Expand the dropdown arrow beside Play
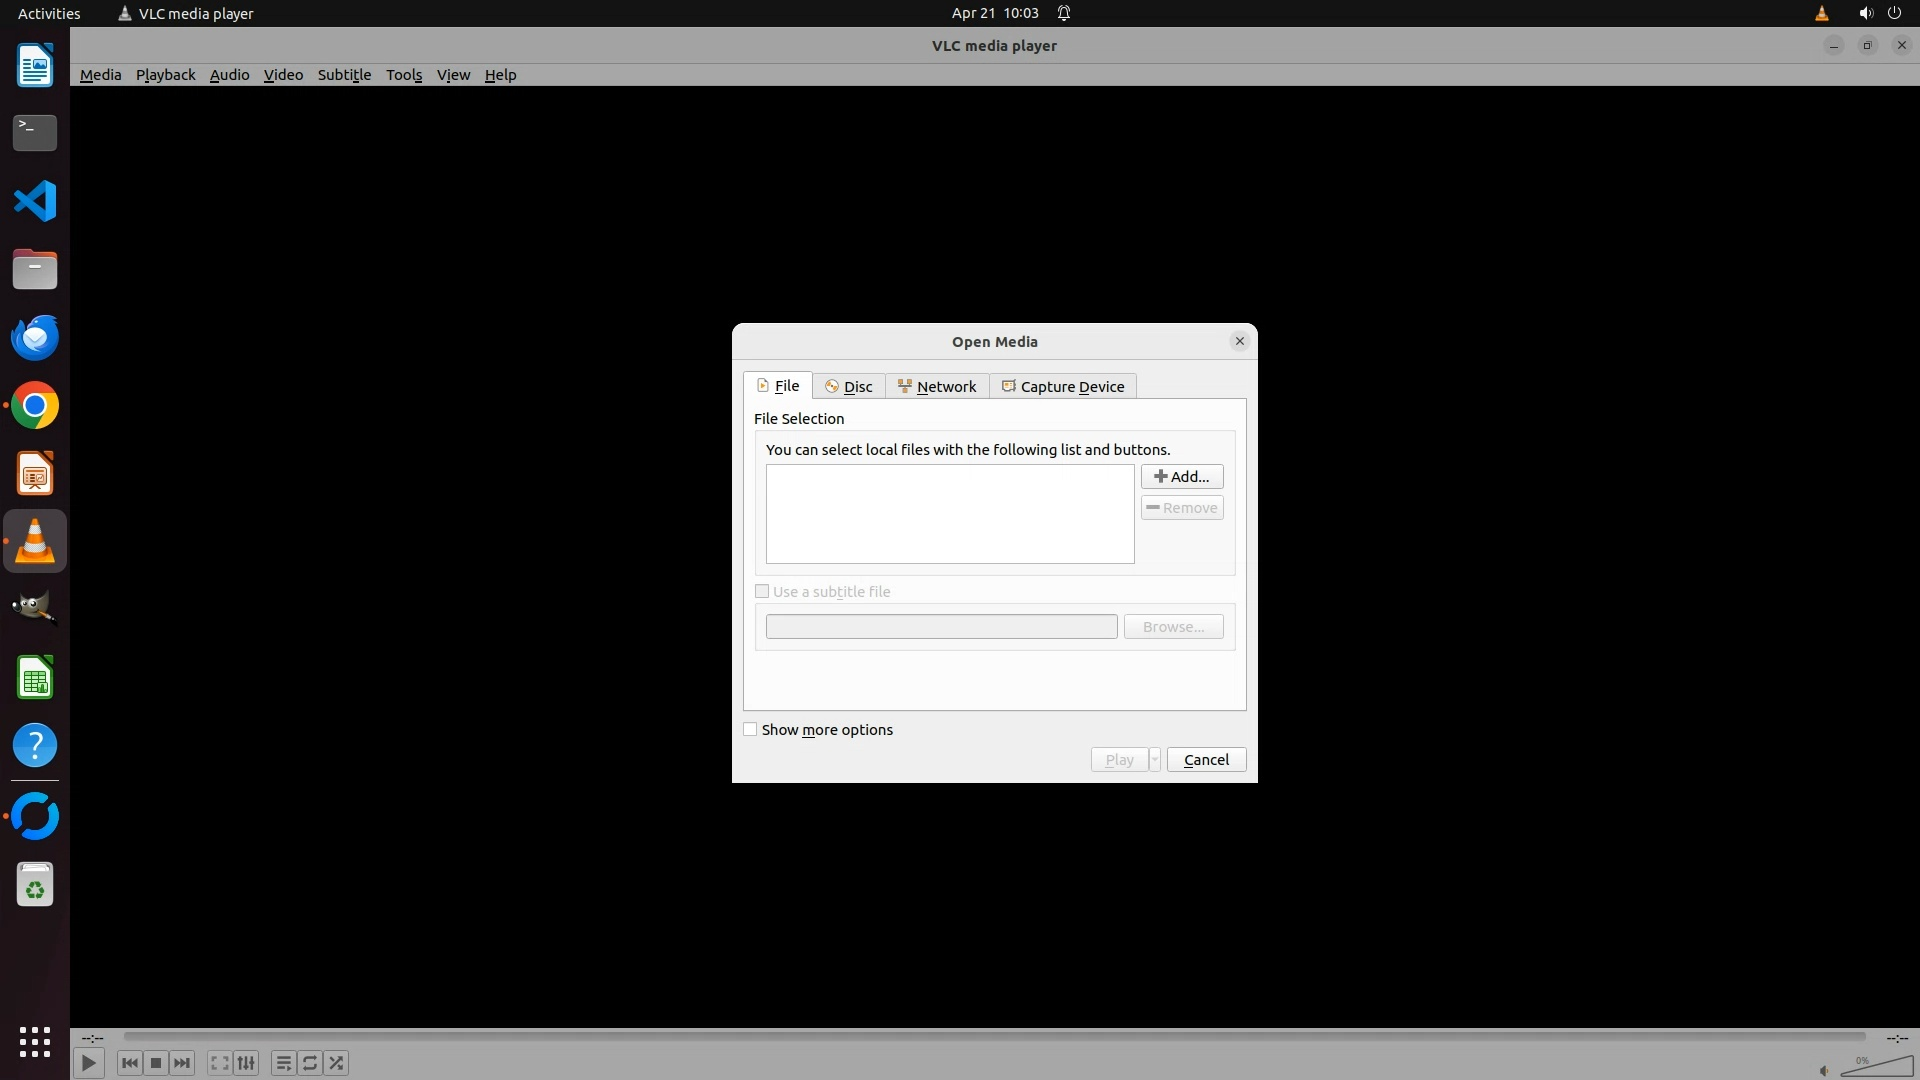 pyautogui.click(x=1154, y=760)
